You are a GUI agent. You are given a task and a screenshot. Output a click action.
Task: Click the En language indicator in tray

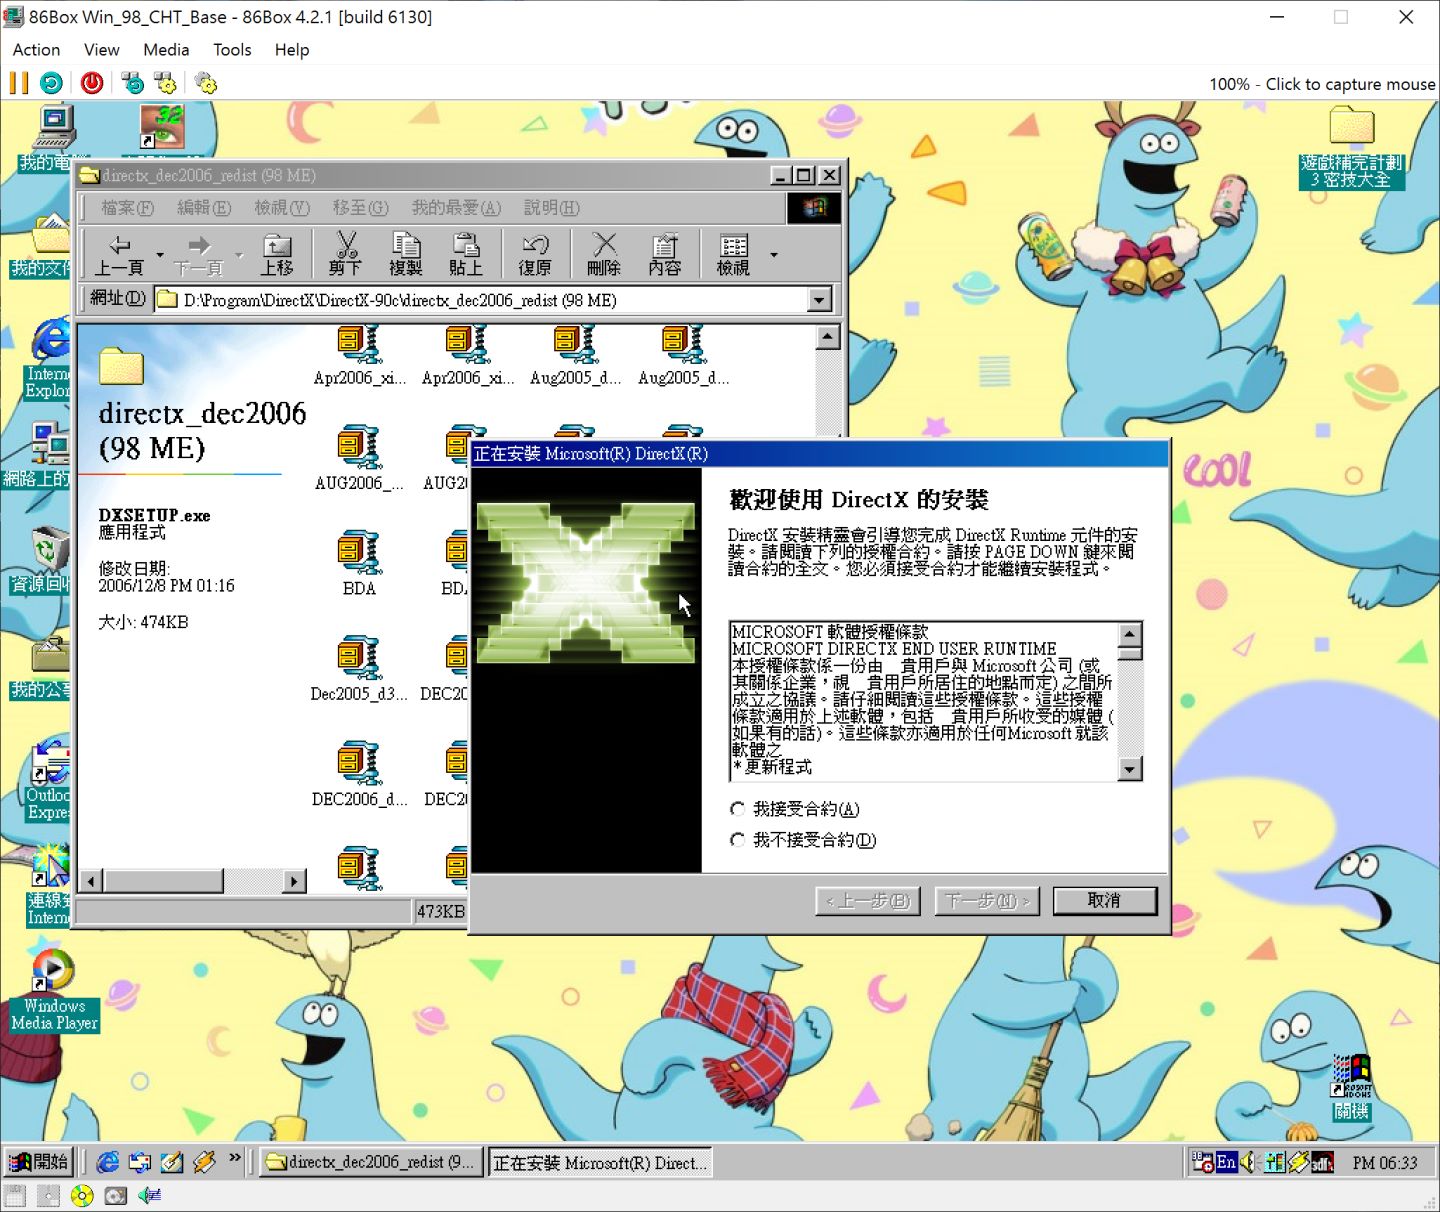tap(1226, 1162)
